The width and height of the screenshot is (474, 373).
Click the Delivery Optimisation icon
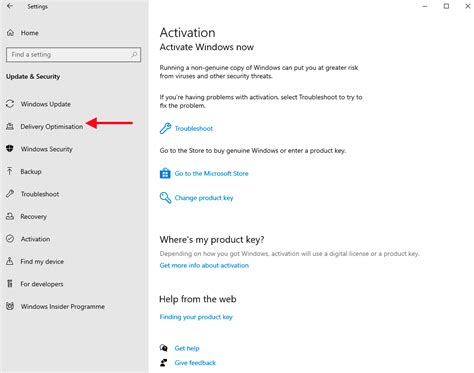click(x=10, y=126)
